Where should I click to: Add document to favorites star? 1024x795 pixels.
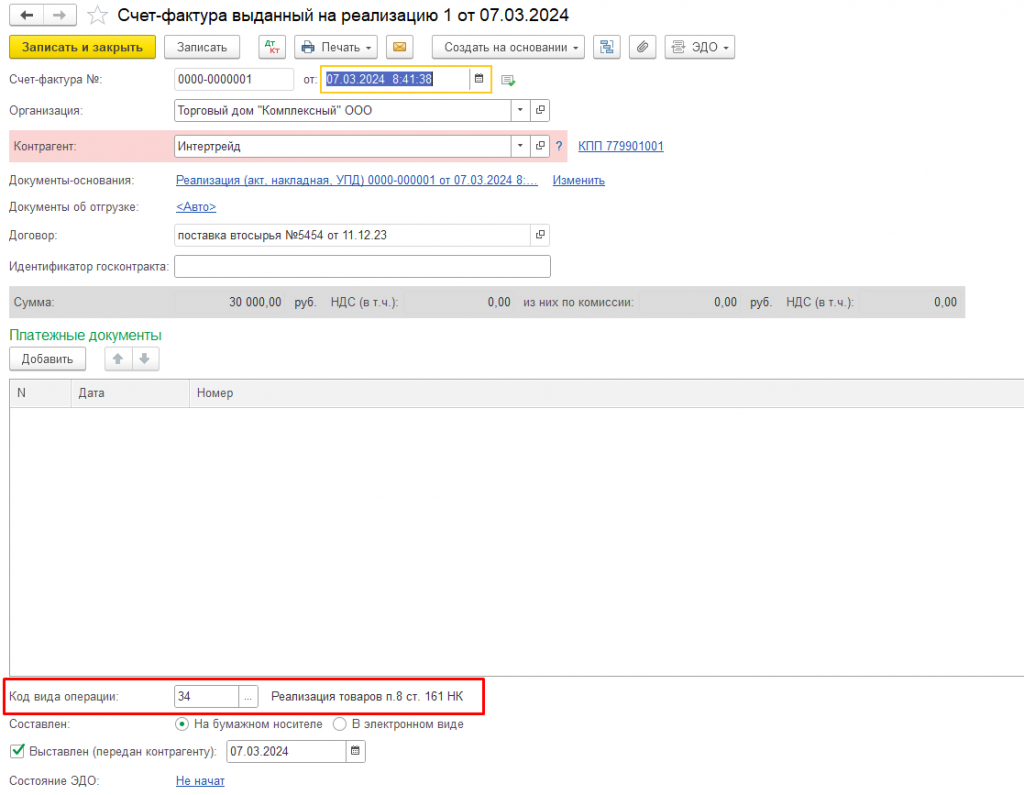[x=97, y=15]
